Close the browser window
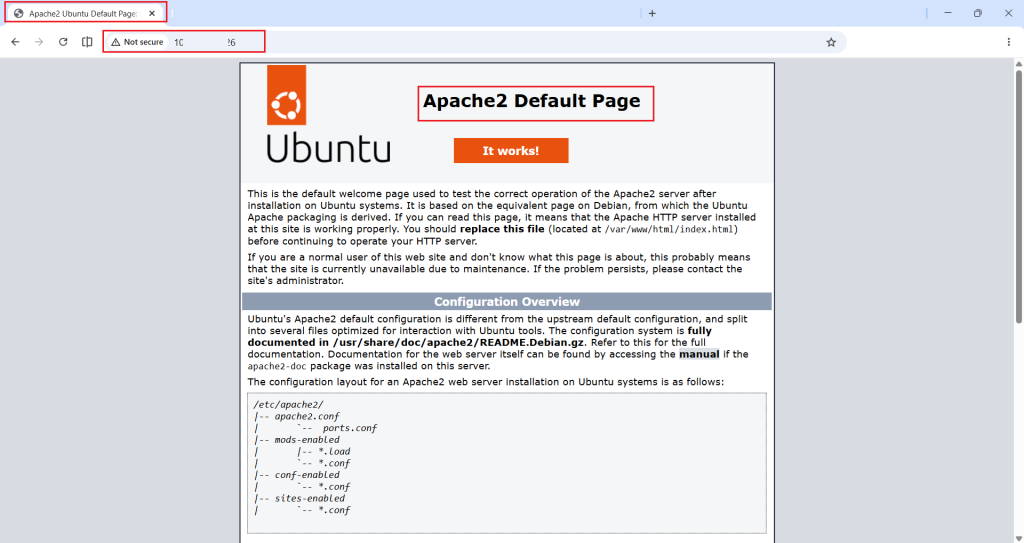This screenshot has height=543, width=1024. 1008,13
